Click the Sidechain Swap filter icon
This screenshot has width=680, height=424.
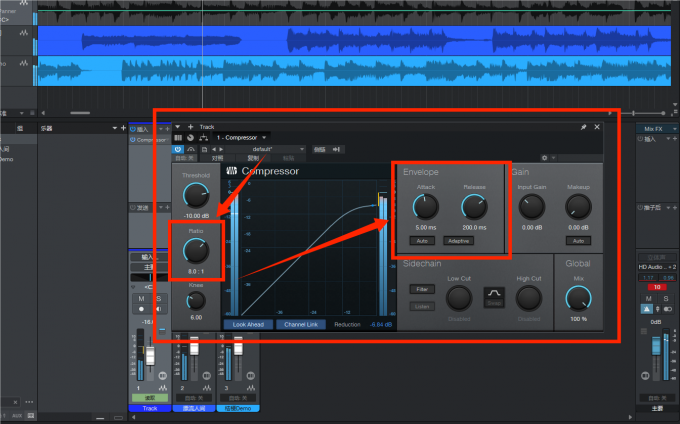coord(496,297)
